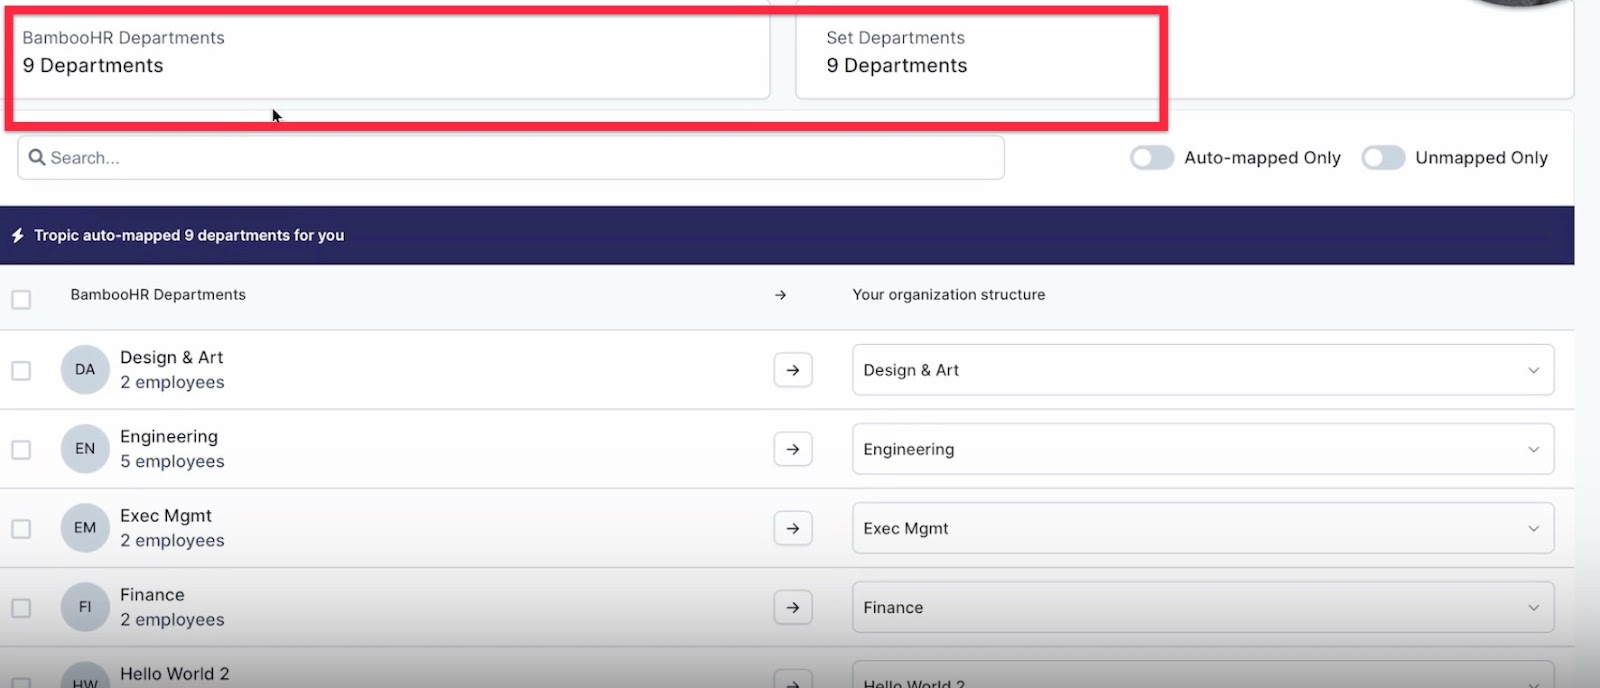Click the Exec Mgmt mapping arrow button

click(793, 528)
